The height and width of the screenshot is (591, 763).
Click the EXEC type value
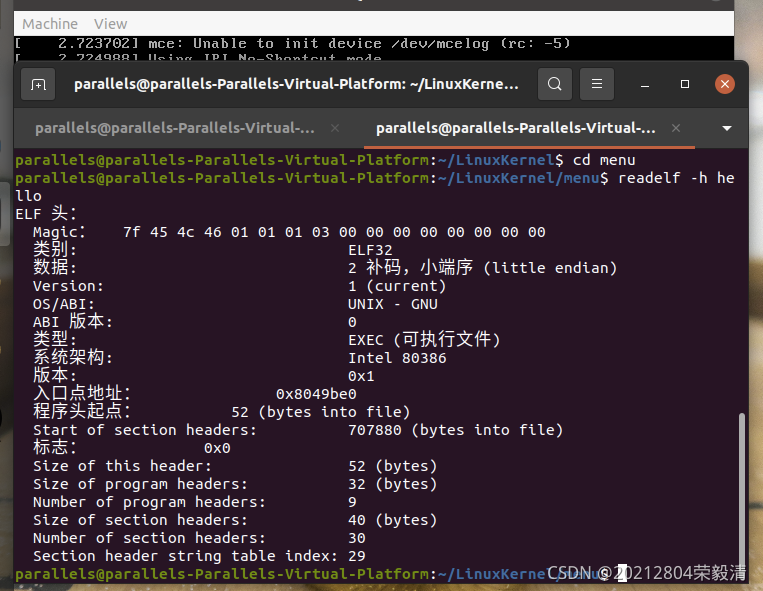point(424,340)
